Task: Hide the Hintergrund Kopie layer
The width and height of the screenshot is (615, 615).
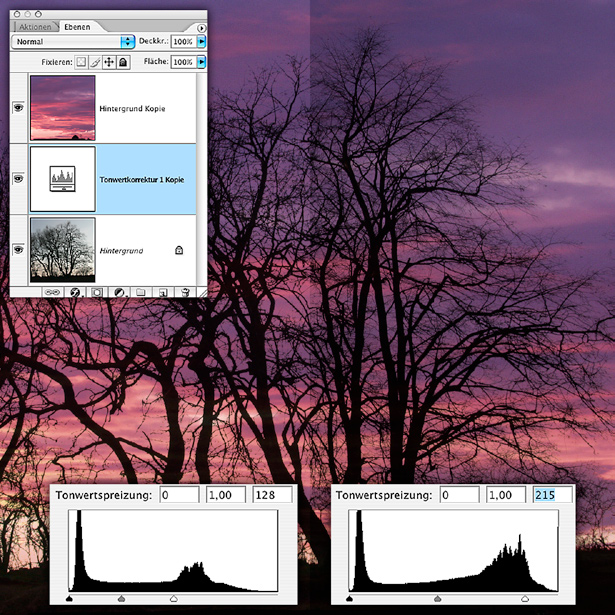Action: point(18,107)
